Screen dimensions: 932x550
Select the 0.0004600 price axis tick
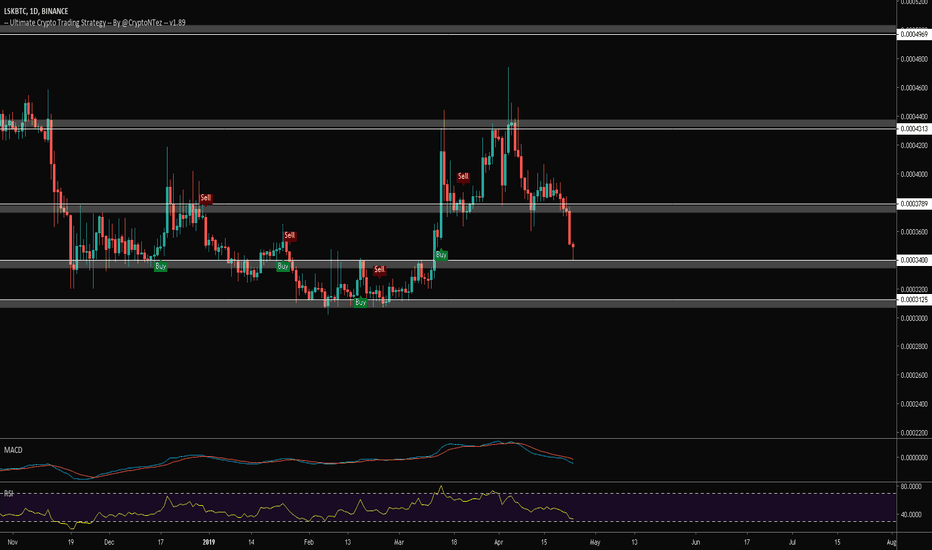[914, 88]
